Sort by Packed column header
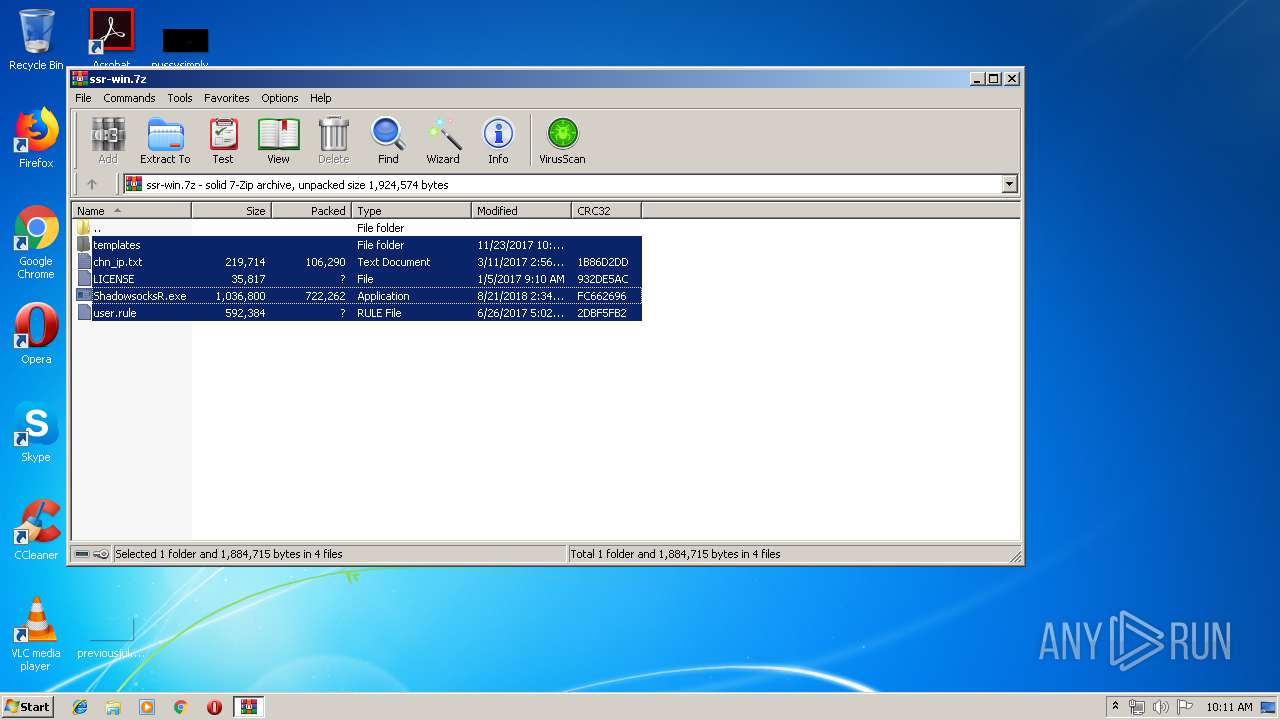Image resolution: width=1280 pixels, height=720 pixels. [311, 211]
